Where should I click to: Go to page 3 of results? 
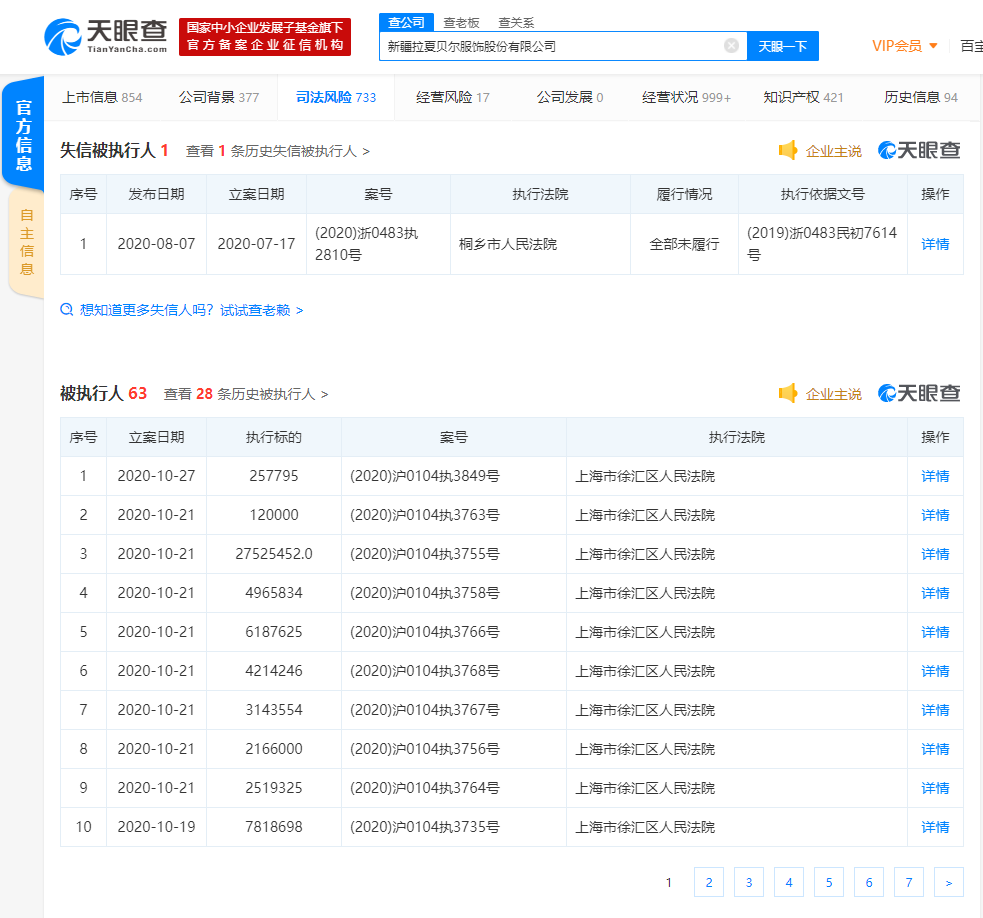pos(749,882)
